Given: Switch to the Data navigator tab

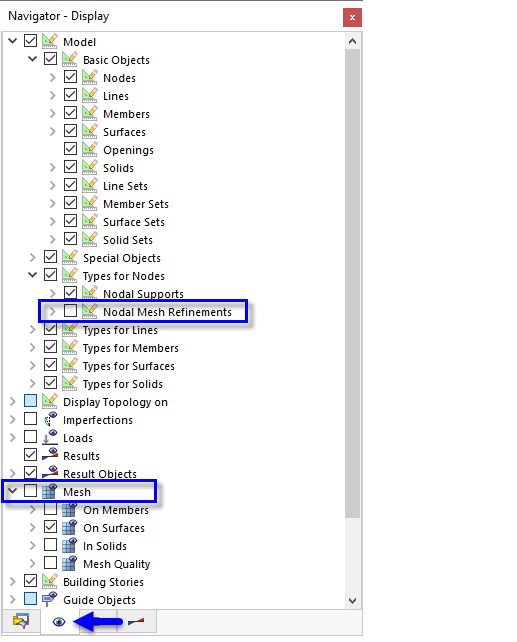Looking at the screenshot, I should coord(21,621).
